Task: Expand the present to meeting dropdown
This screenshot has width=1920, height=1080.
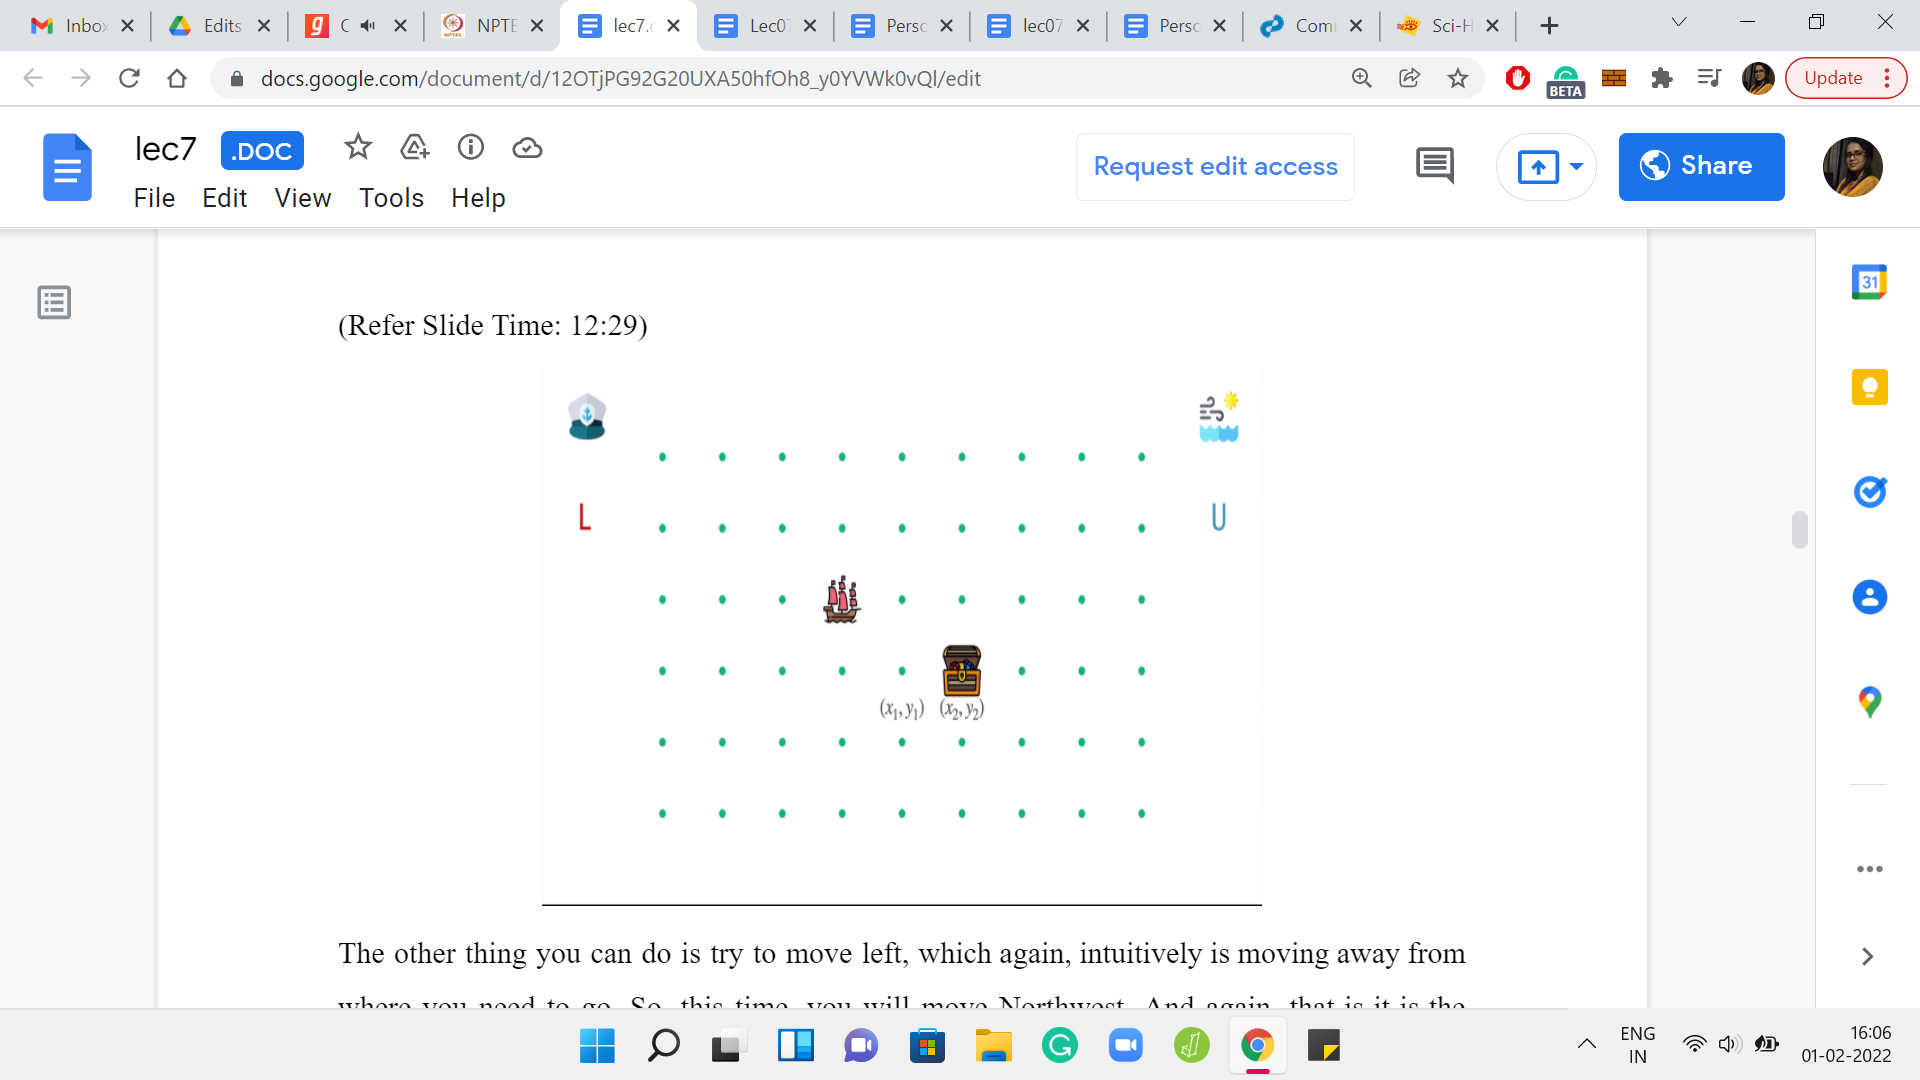Action: [1577, 166]
